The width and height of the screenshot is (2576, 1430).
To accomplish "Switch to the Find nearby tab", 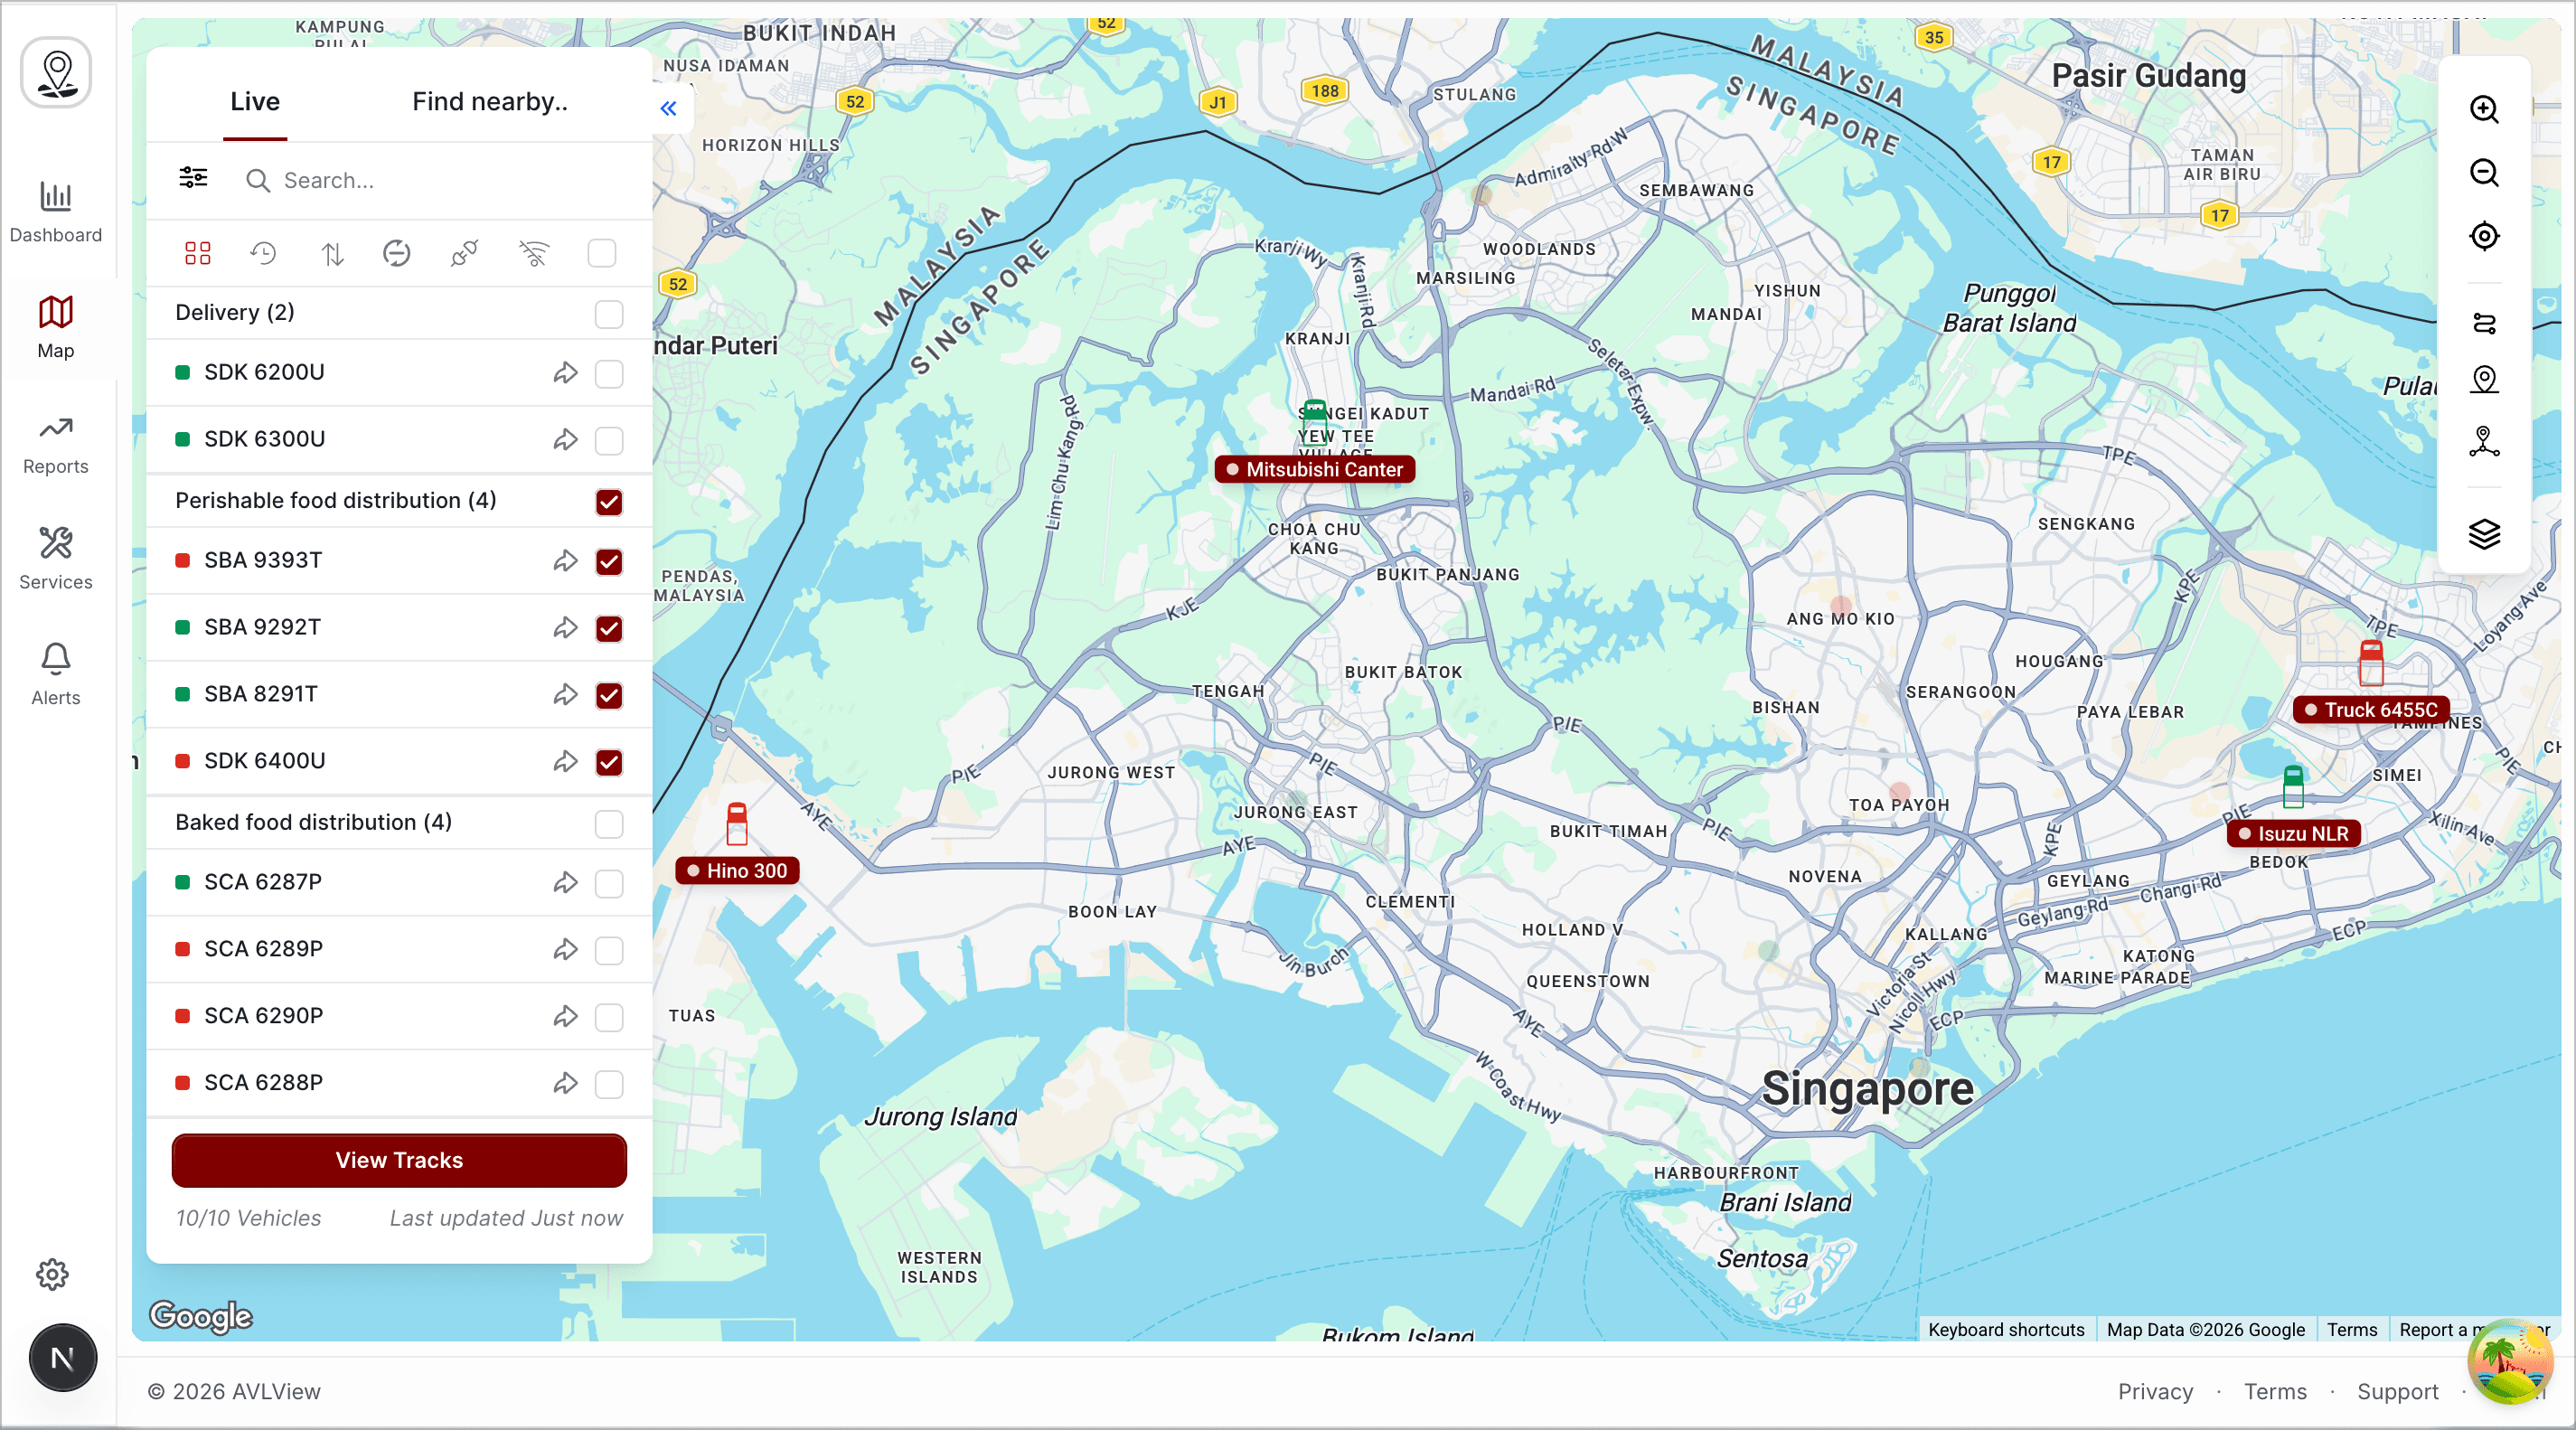I will coord(489,100).
